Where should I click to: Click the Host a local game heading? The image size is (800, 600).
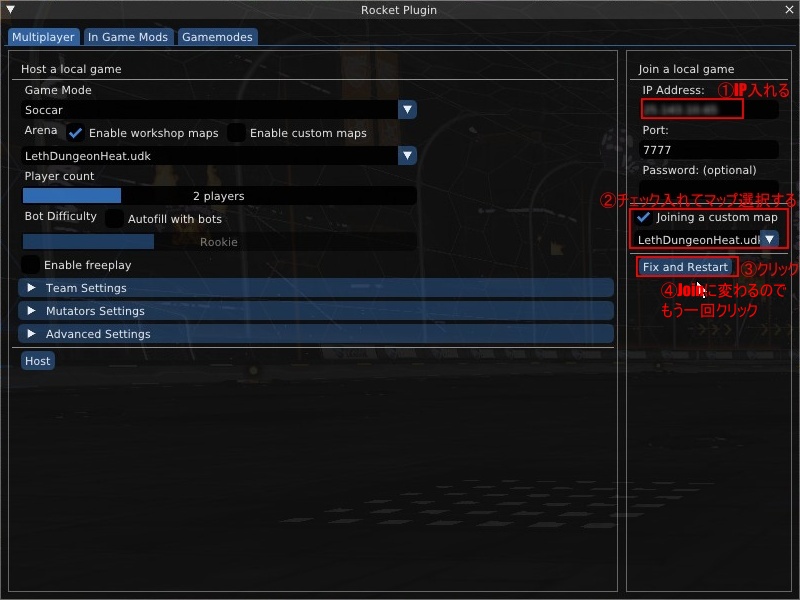point(71,69)
